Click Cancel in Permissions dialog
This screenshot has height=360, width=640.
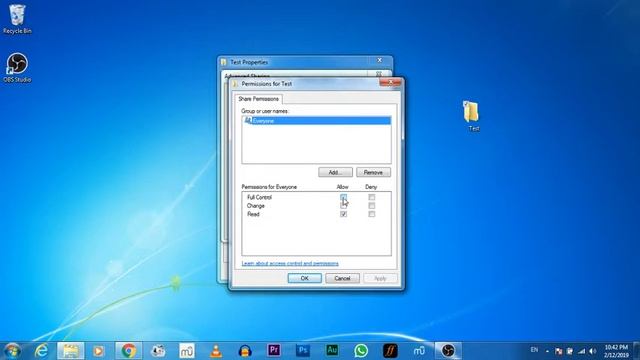(342, 278)
